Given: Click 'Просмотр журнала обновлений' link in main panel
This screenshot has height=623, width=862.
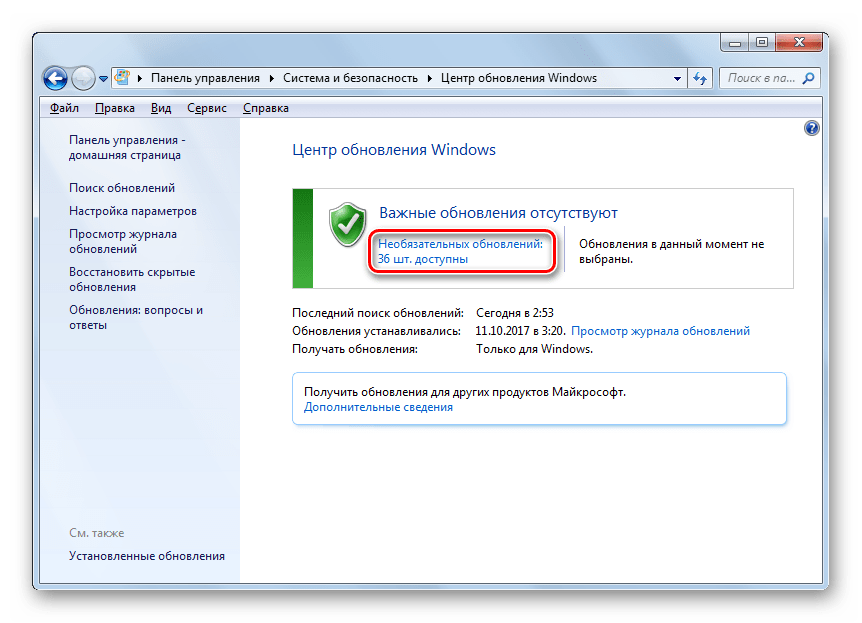Looking at the screenshot, I should coord(660,331).
